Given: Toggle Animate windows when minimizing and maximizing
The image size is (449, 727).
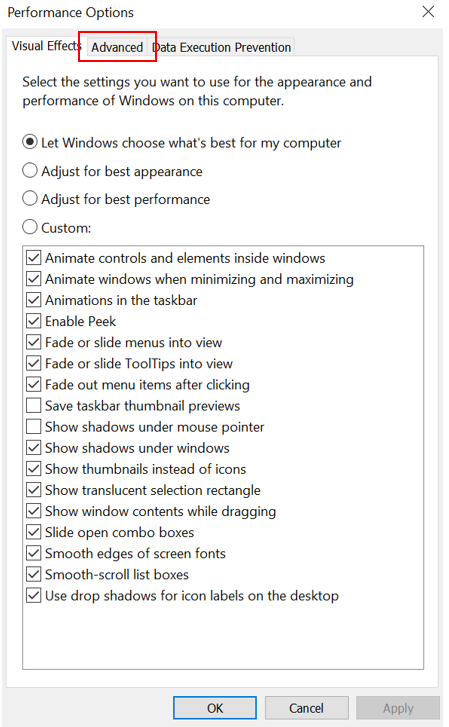Looking at the screenshot, I should click(x=34, y=279).
